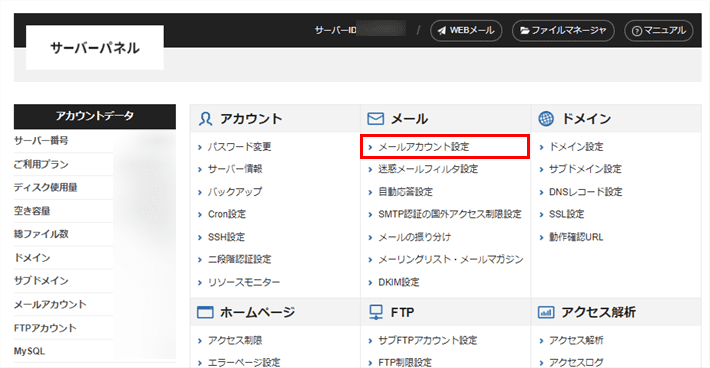The height and width of the screenshot is (368, 710).
Task: Open DNSレコード設定
Action: pos(585,191)
